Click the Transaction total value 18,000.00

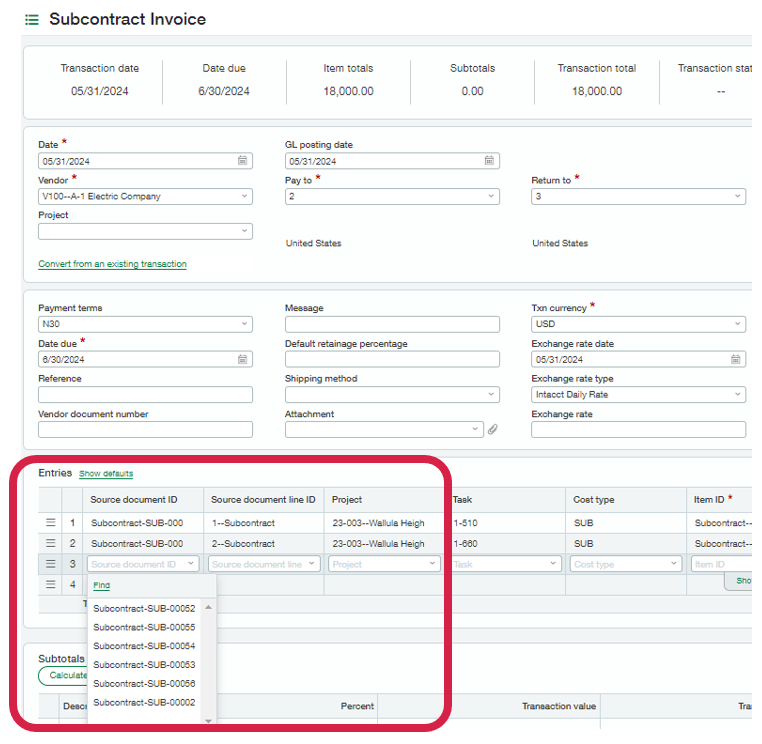(597, 91)
